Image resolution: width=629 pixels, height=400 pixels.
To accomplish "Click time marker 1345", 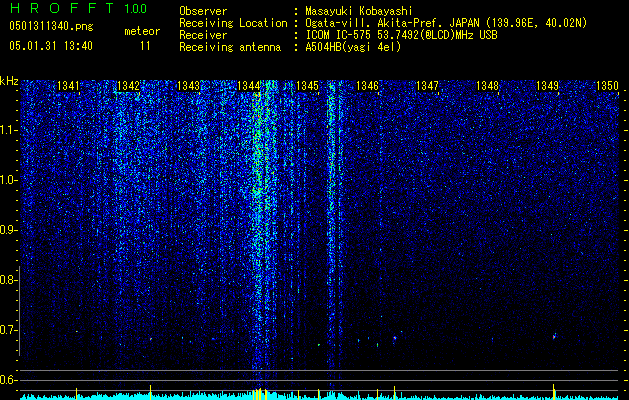I will coord(307,86).
